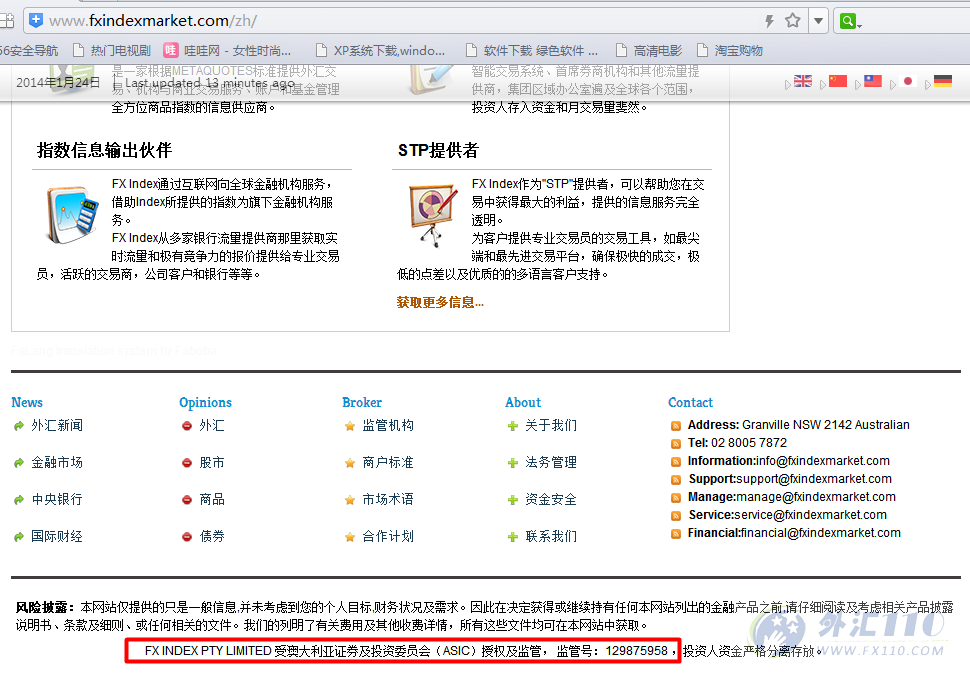This screenshot has width=970, height=677.
Task: Click the info@fxindexmarket.com email
Action: coord(823,461)
